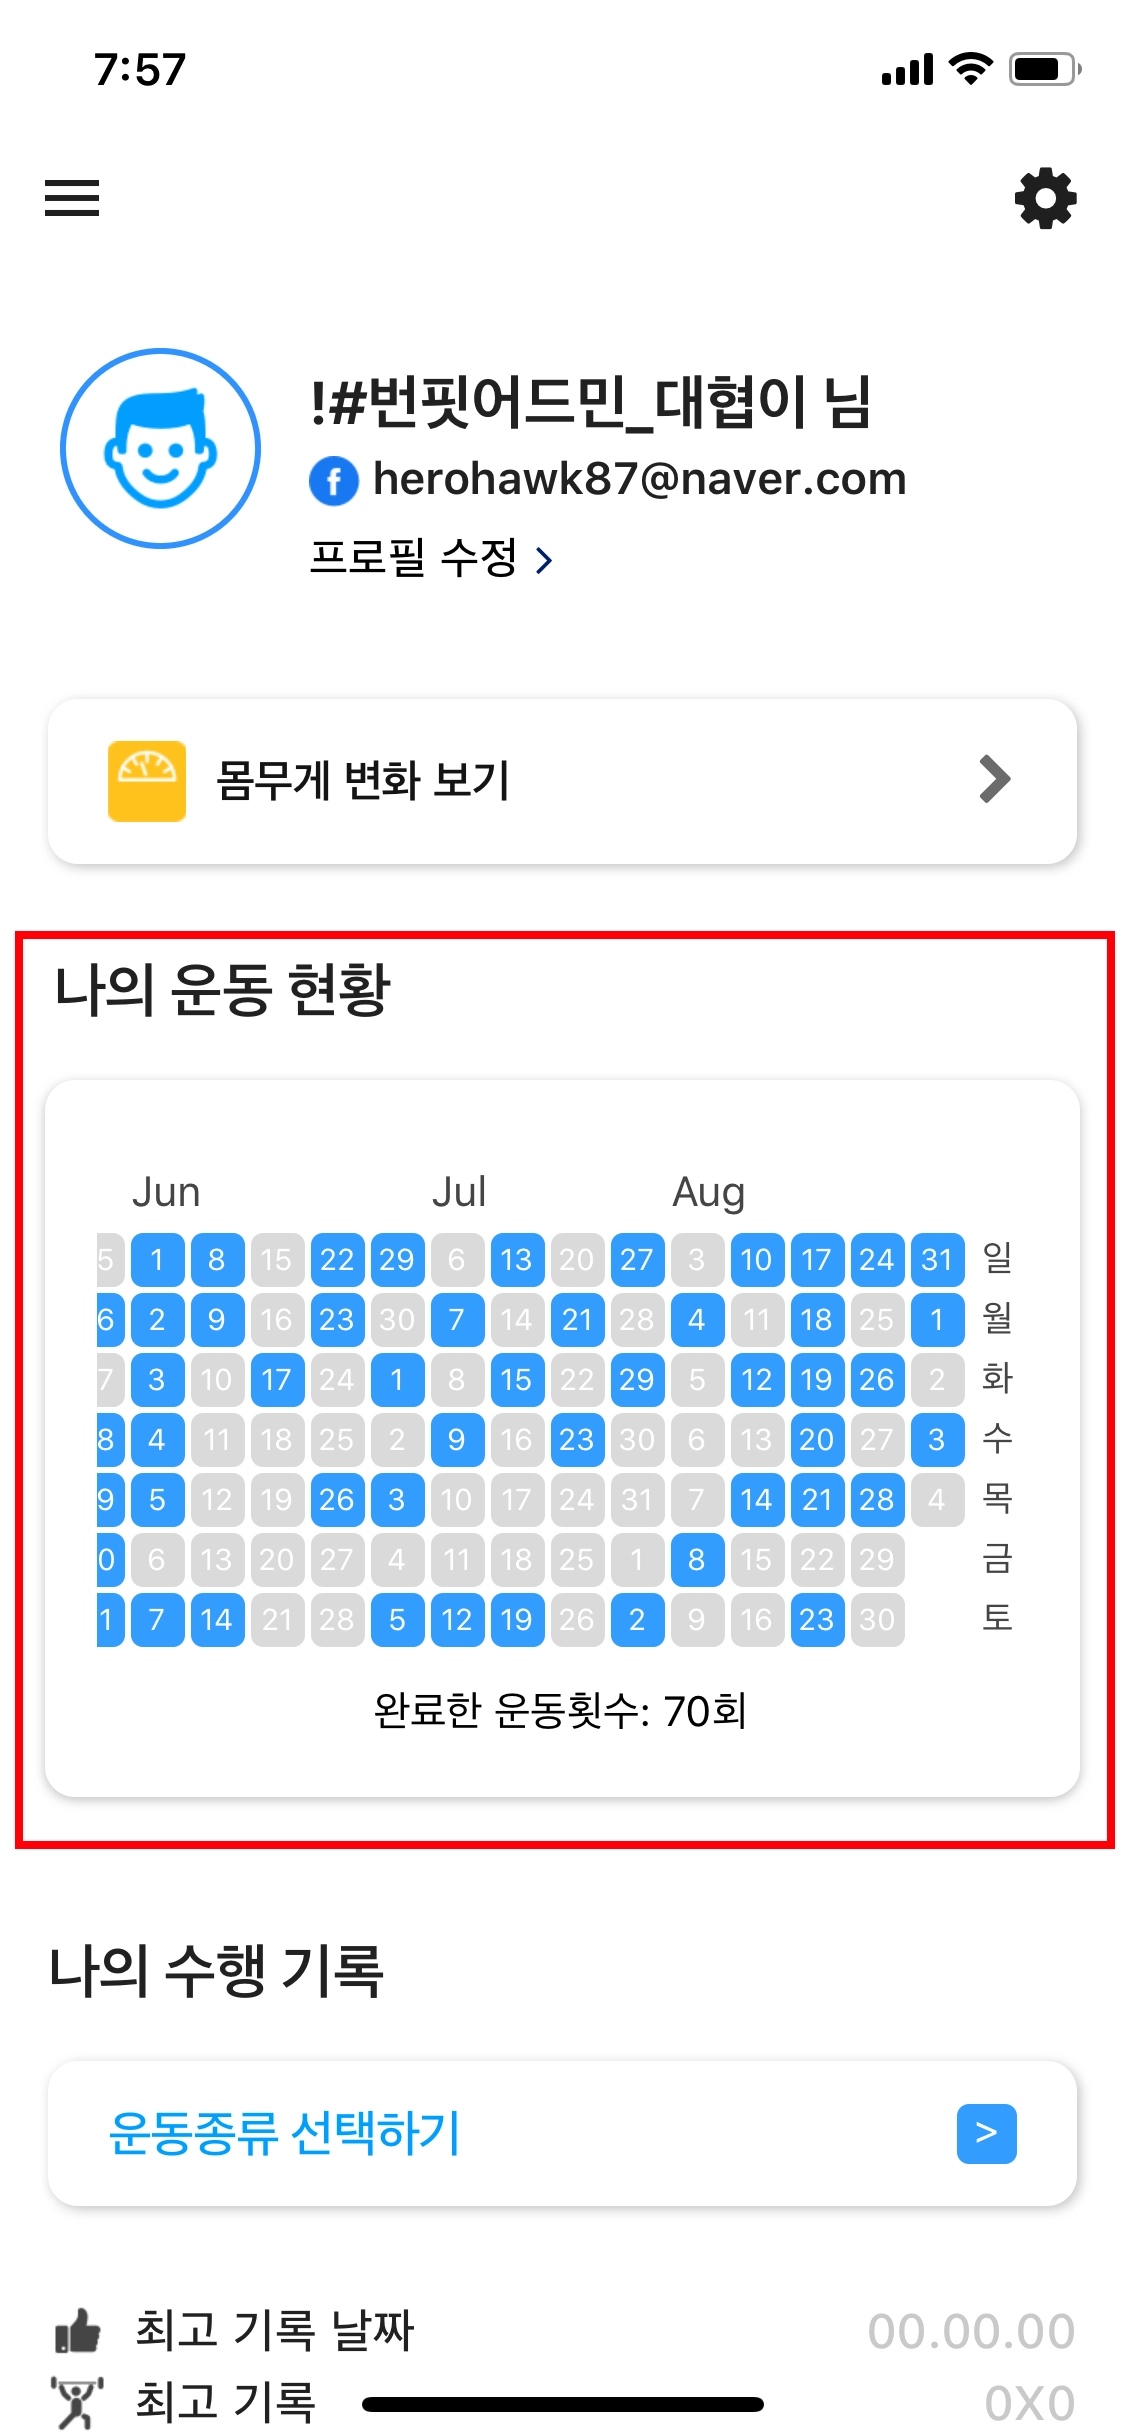Expand 몸무게 변화 보기 chevron arrow
The width and height of the screenshot is (1125, 2436).
pyautogui.click(x=994, y=780)
